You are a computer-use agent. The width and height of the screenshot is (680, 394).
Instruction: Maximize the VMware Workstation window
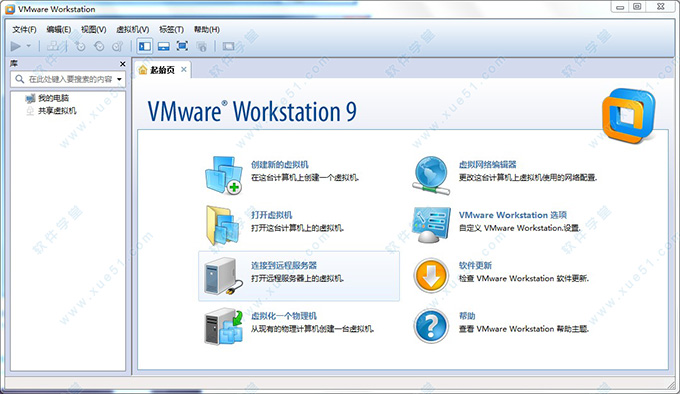[x=637, y=7]
